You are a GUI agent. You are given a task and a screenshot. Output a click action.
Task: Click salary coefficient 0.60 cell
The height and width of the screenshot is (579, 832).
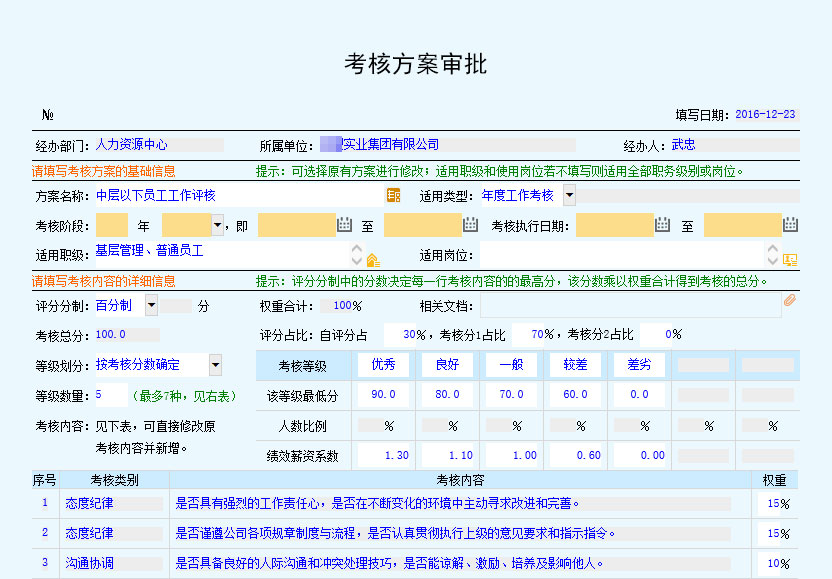point(575,455)
